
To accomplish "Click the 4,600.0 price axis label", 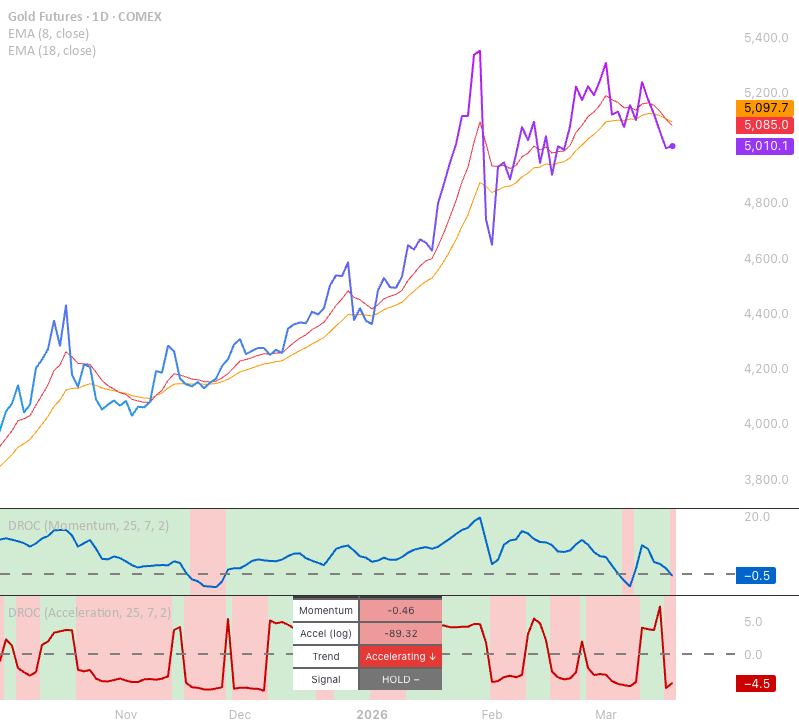I will point(766,258).
